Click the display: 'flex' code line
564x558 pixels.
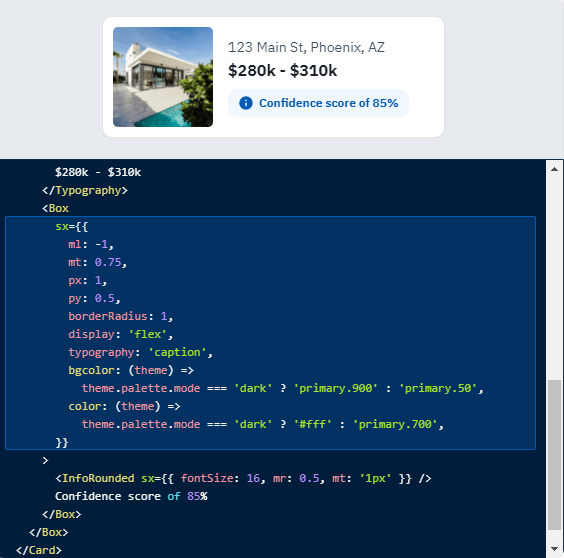120,334
